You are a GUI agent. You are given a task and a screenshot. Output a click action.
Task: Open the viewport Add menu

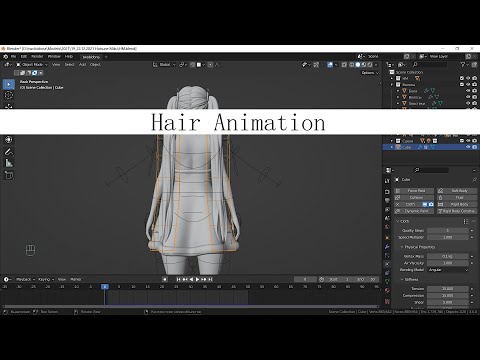tap(82, 65)
